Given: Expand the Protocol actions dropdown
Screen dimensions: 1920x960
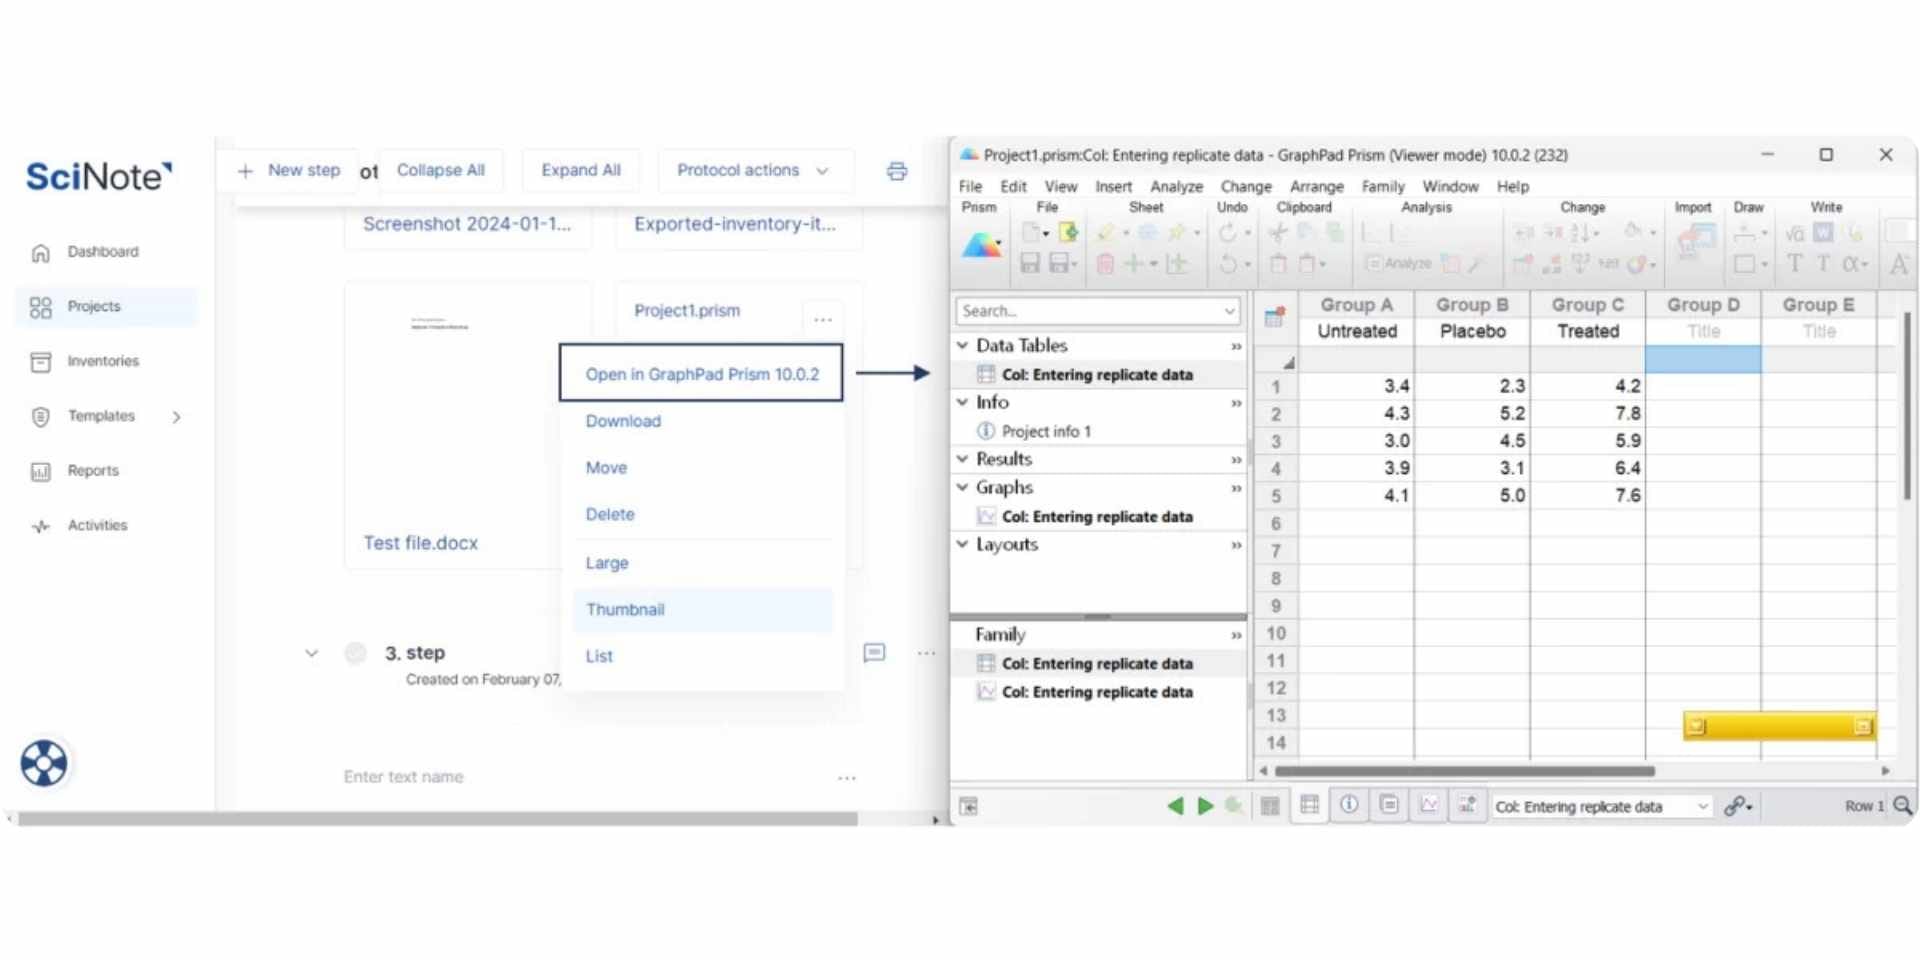Looking at the screenshot, I should pos(755,170).
